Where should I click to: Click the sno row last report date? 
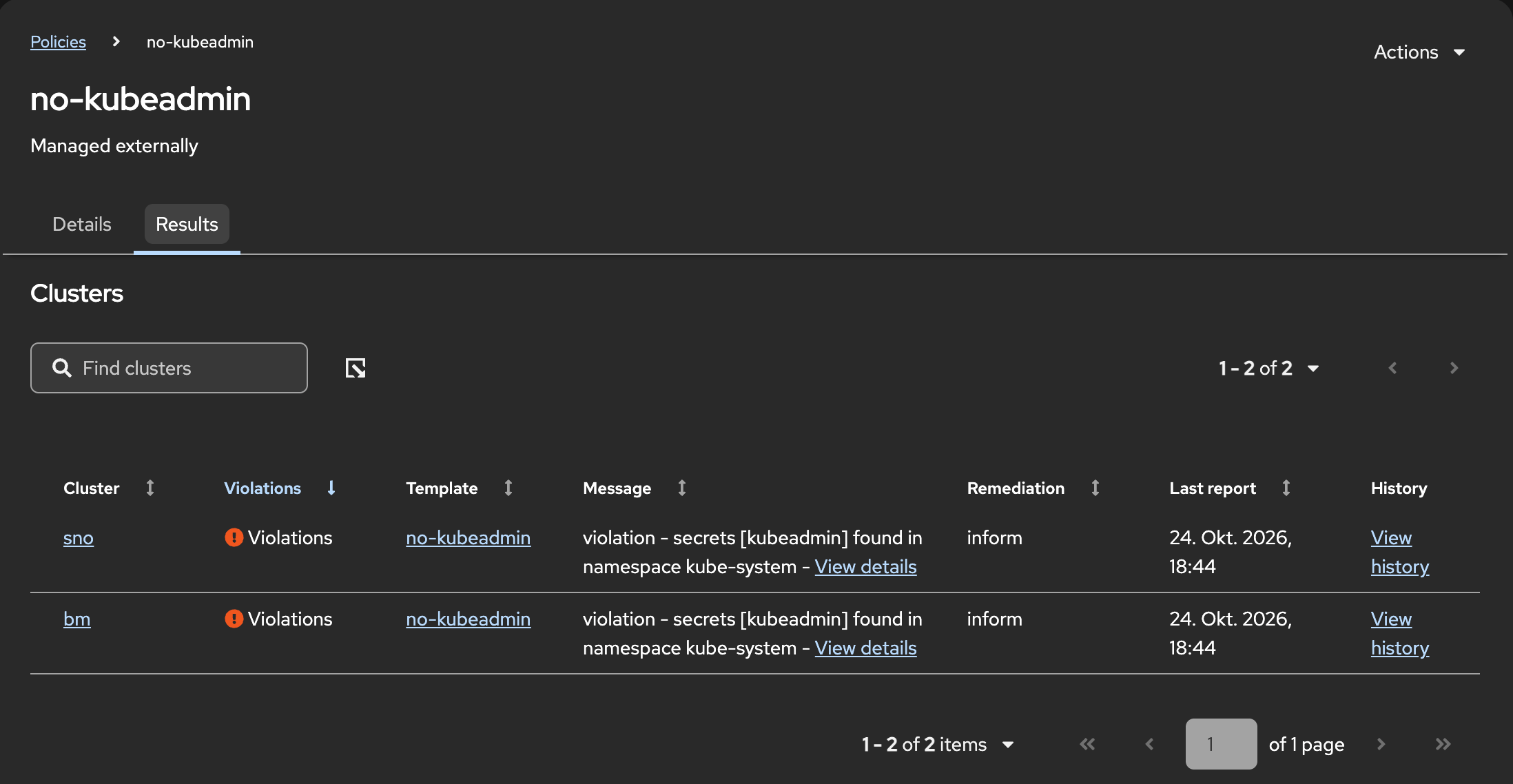[1231, 552]
